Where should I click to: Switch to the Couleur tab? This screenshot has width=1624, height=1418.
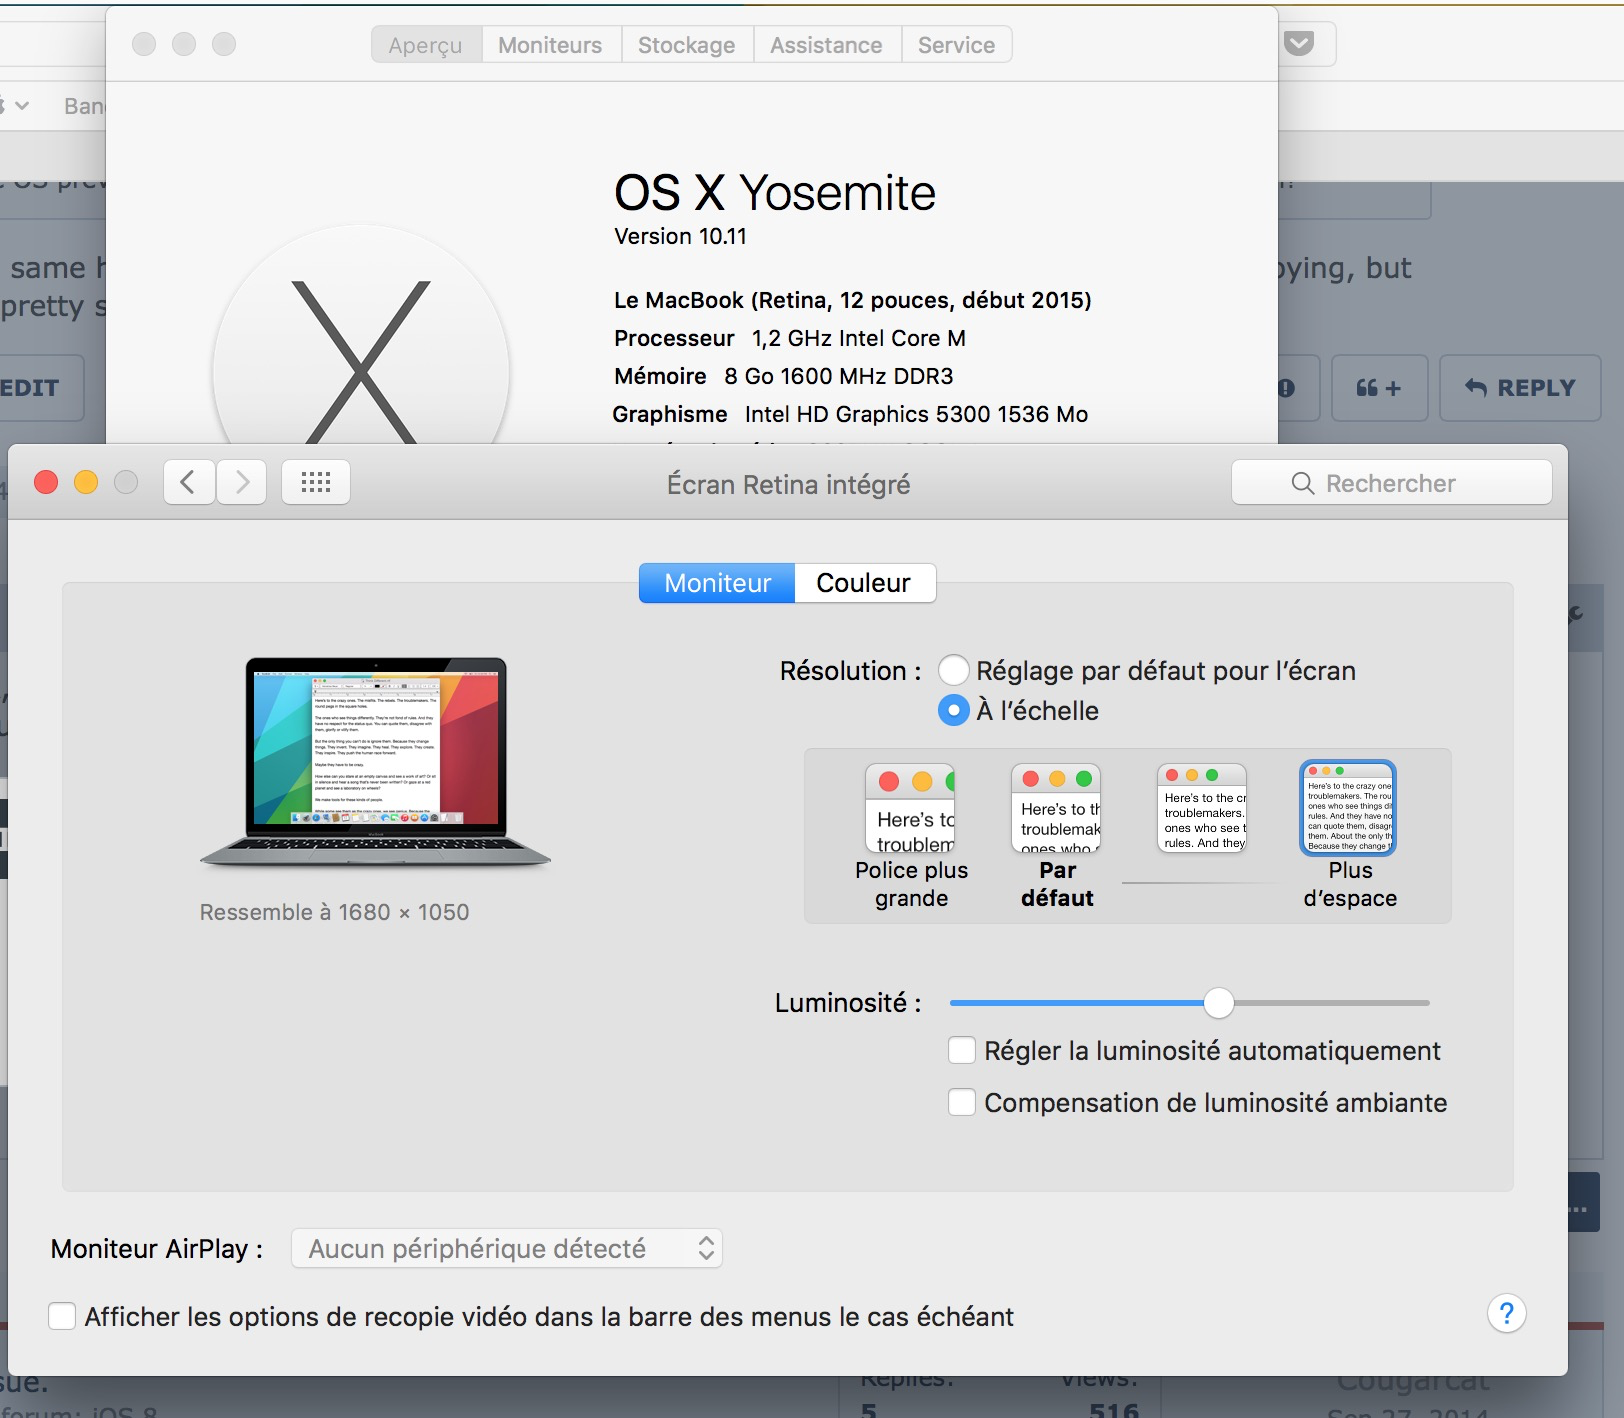pos(864,583)
